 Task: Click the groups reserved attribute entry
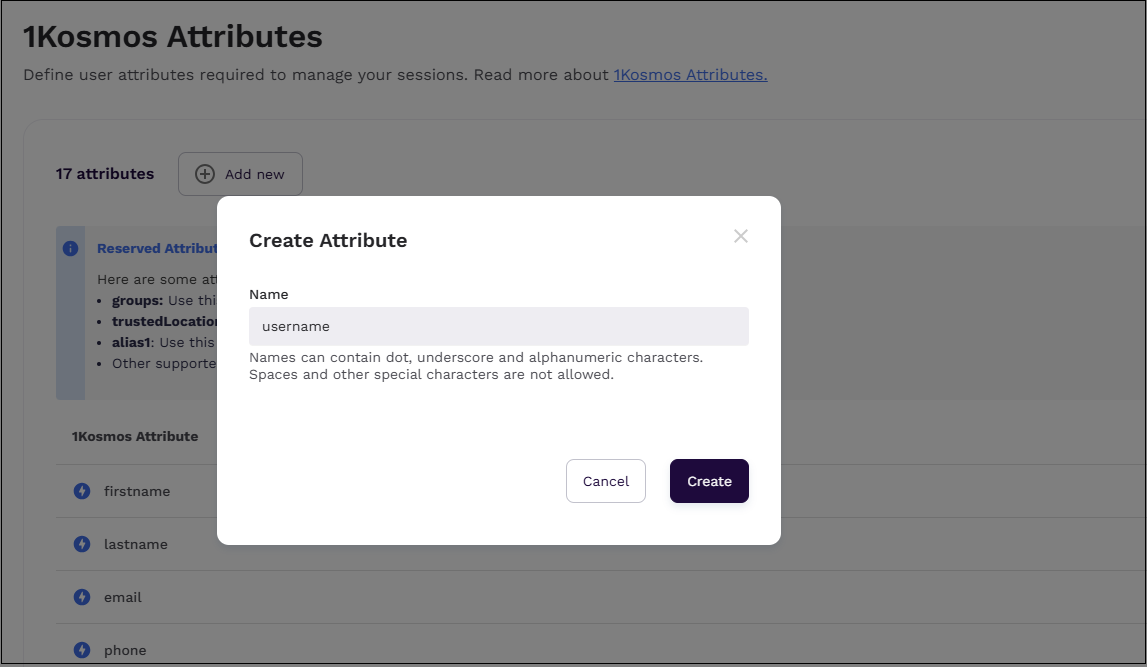(x=137, y=300)
